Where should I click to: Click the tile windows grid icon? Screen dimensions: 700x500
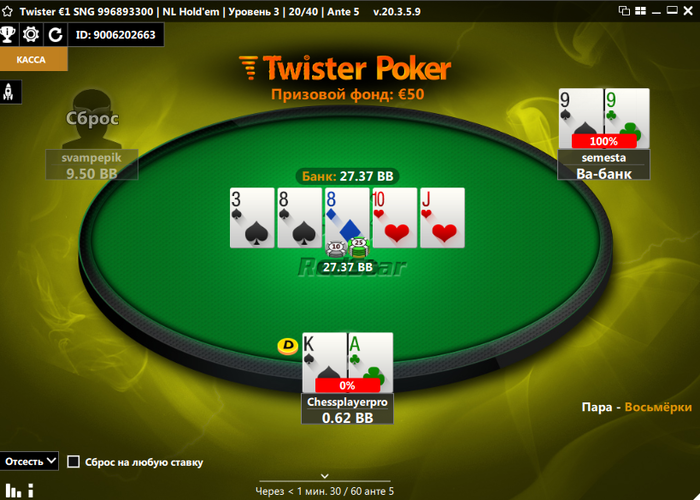(640, 11)
